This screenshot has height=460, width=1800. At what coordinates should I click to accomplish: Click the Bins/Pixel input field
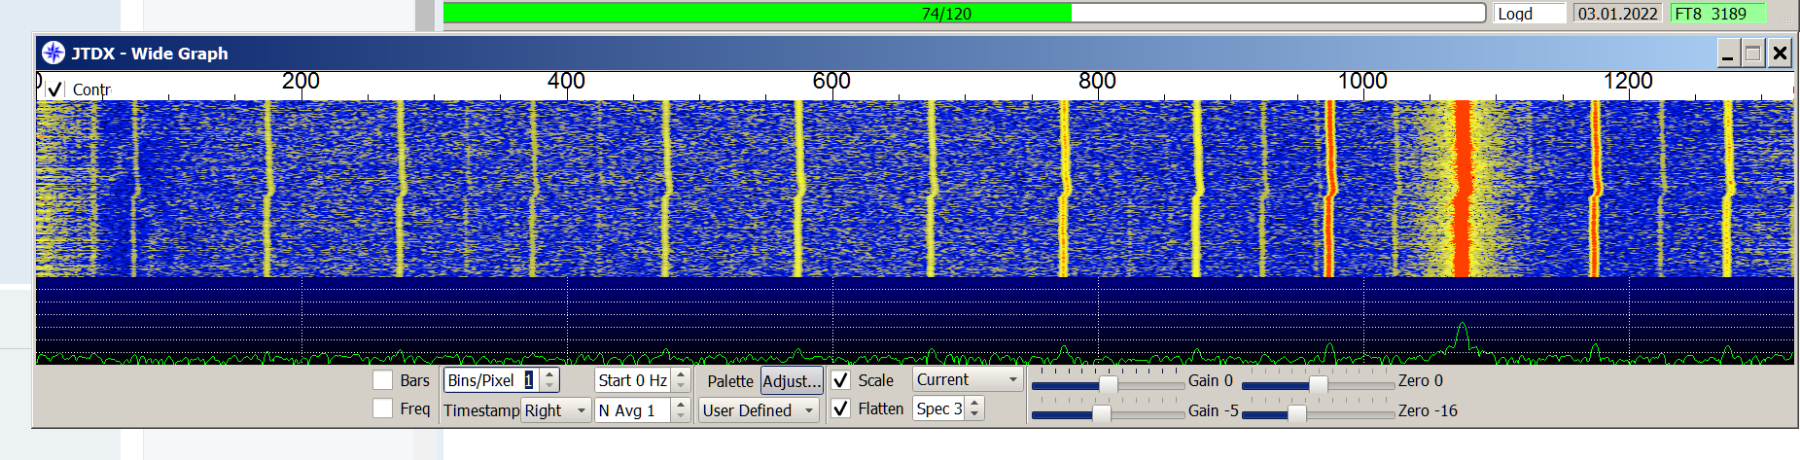pyautogui.click(x=493, y=380)
